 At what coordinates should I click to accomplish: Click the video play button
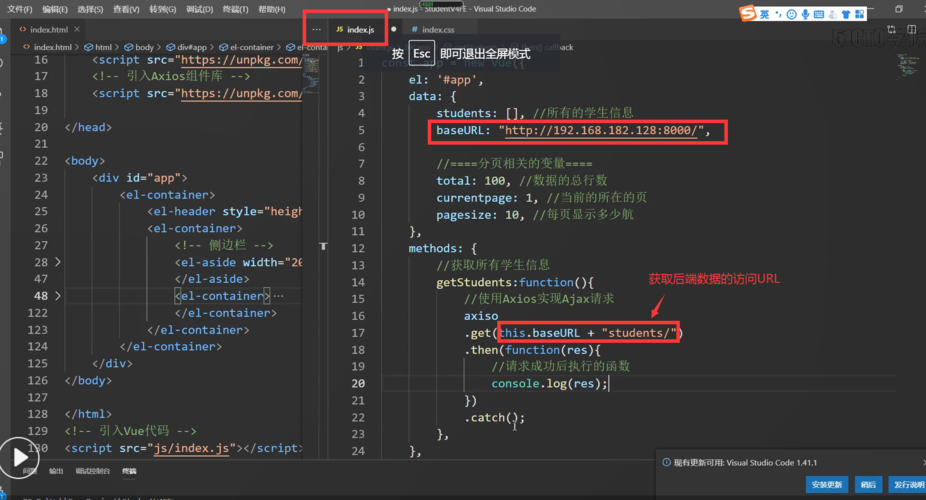[19, 457]
